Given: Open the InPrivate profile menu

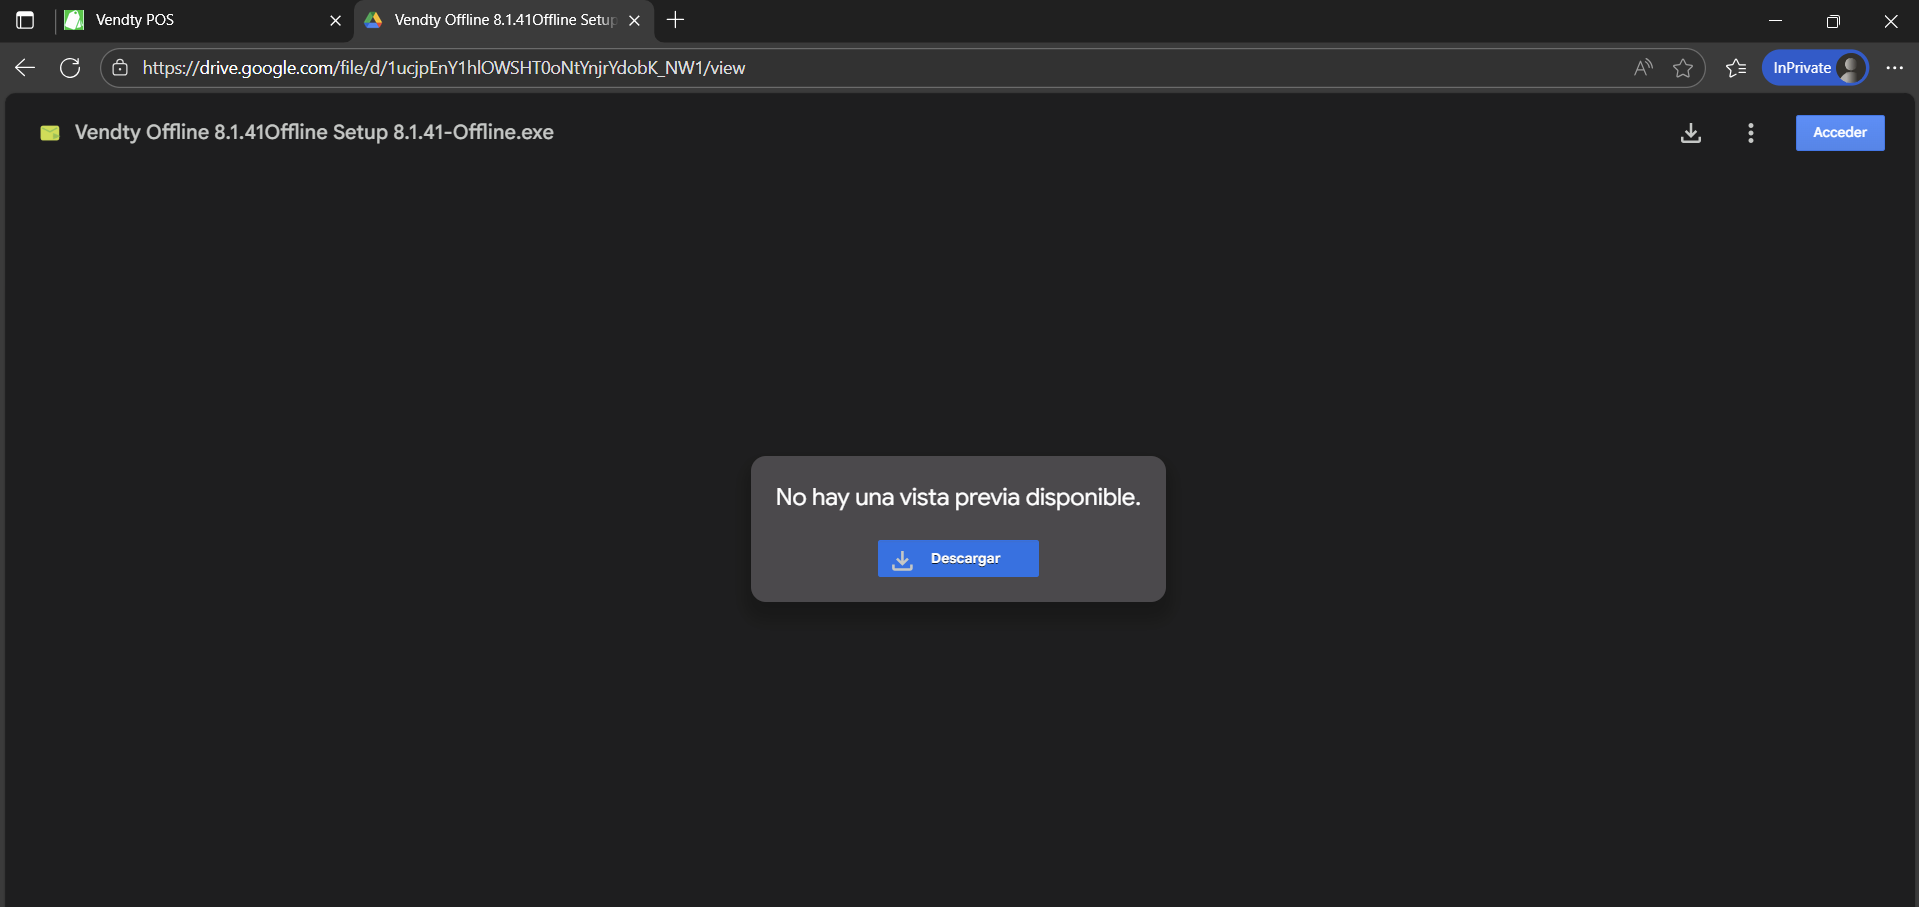Looking at the screenshot, I should click(1815, 68).
